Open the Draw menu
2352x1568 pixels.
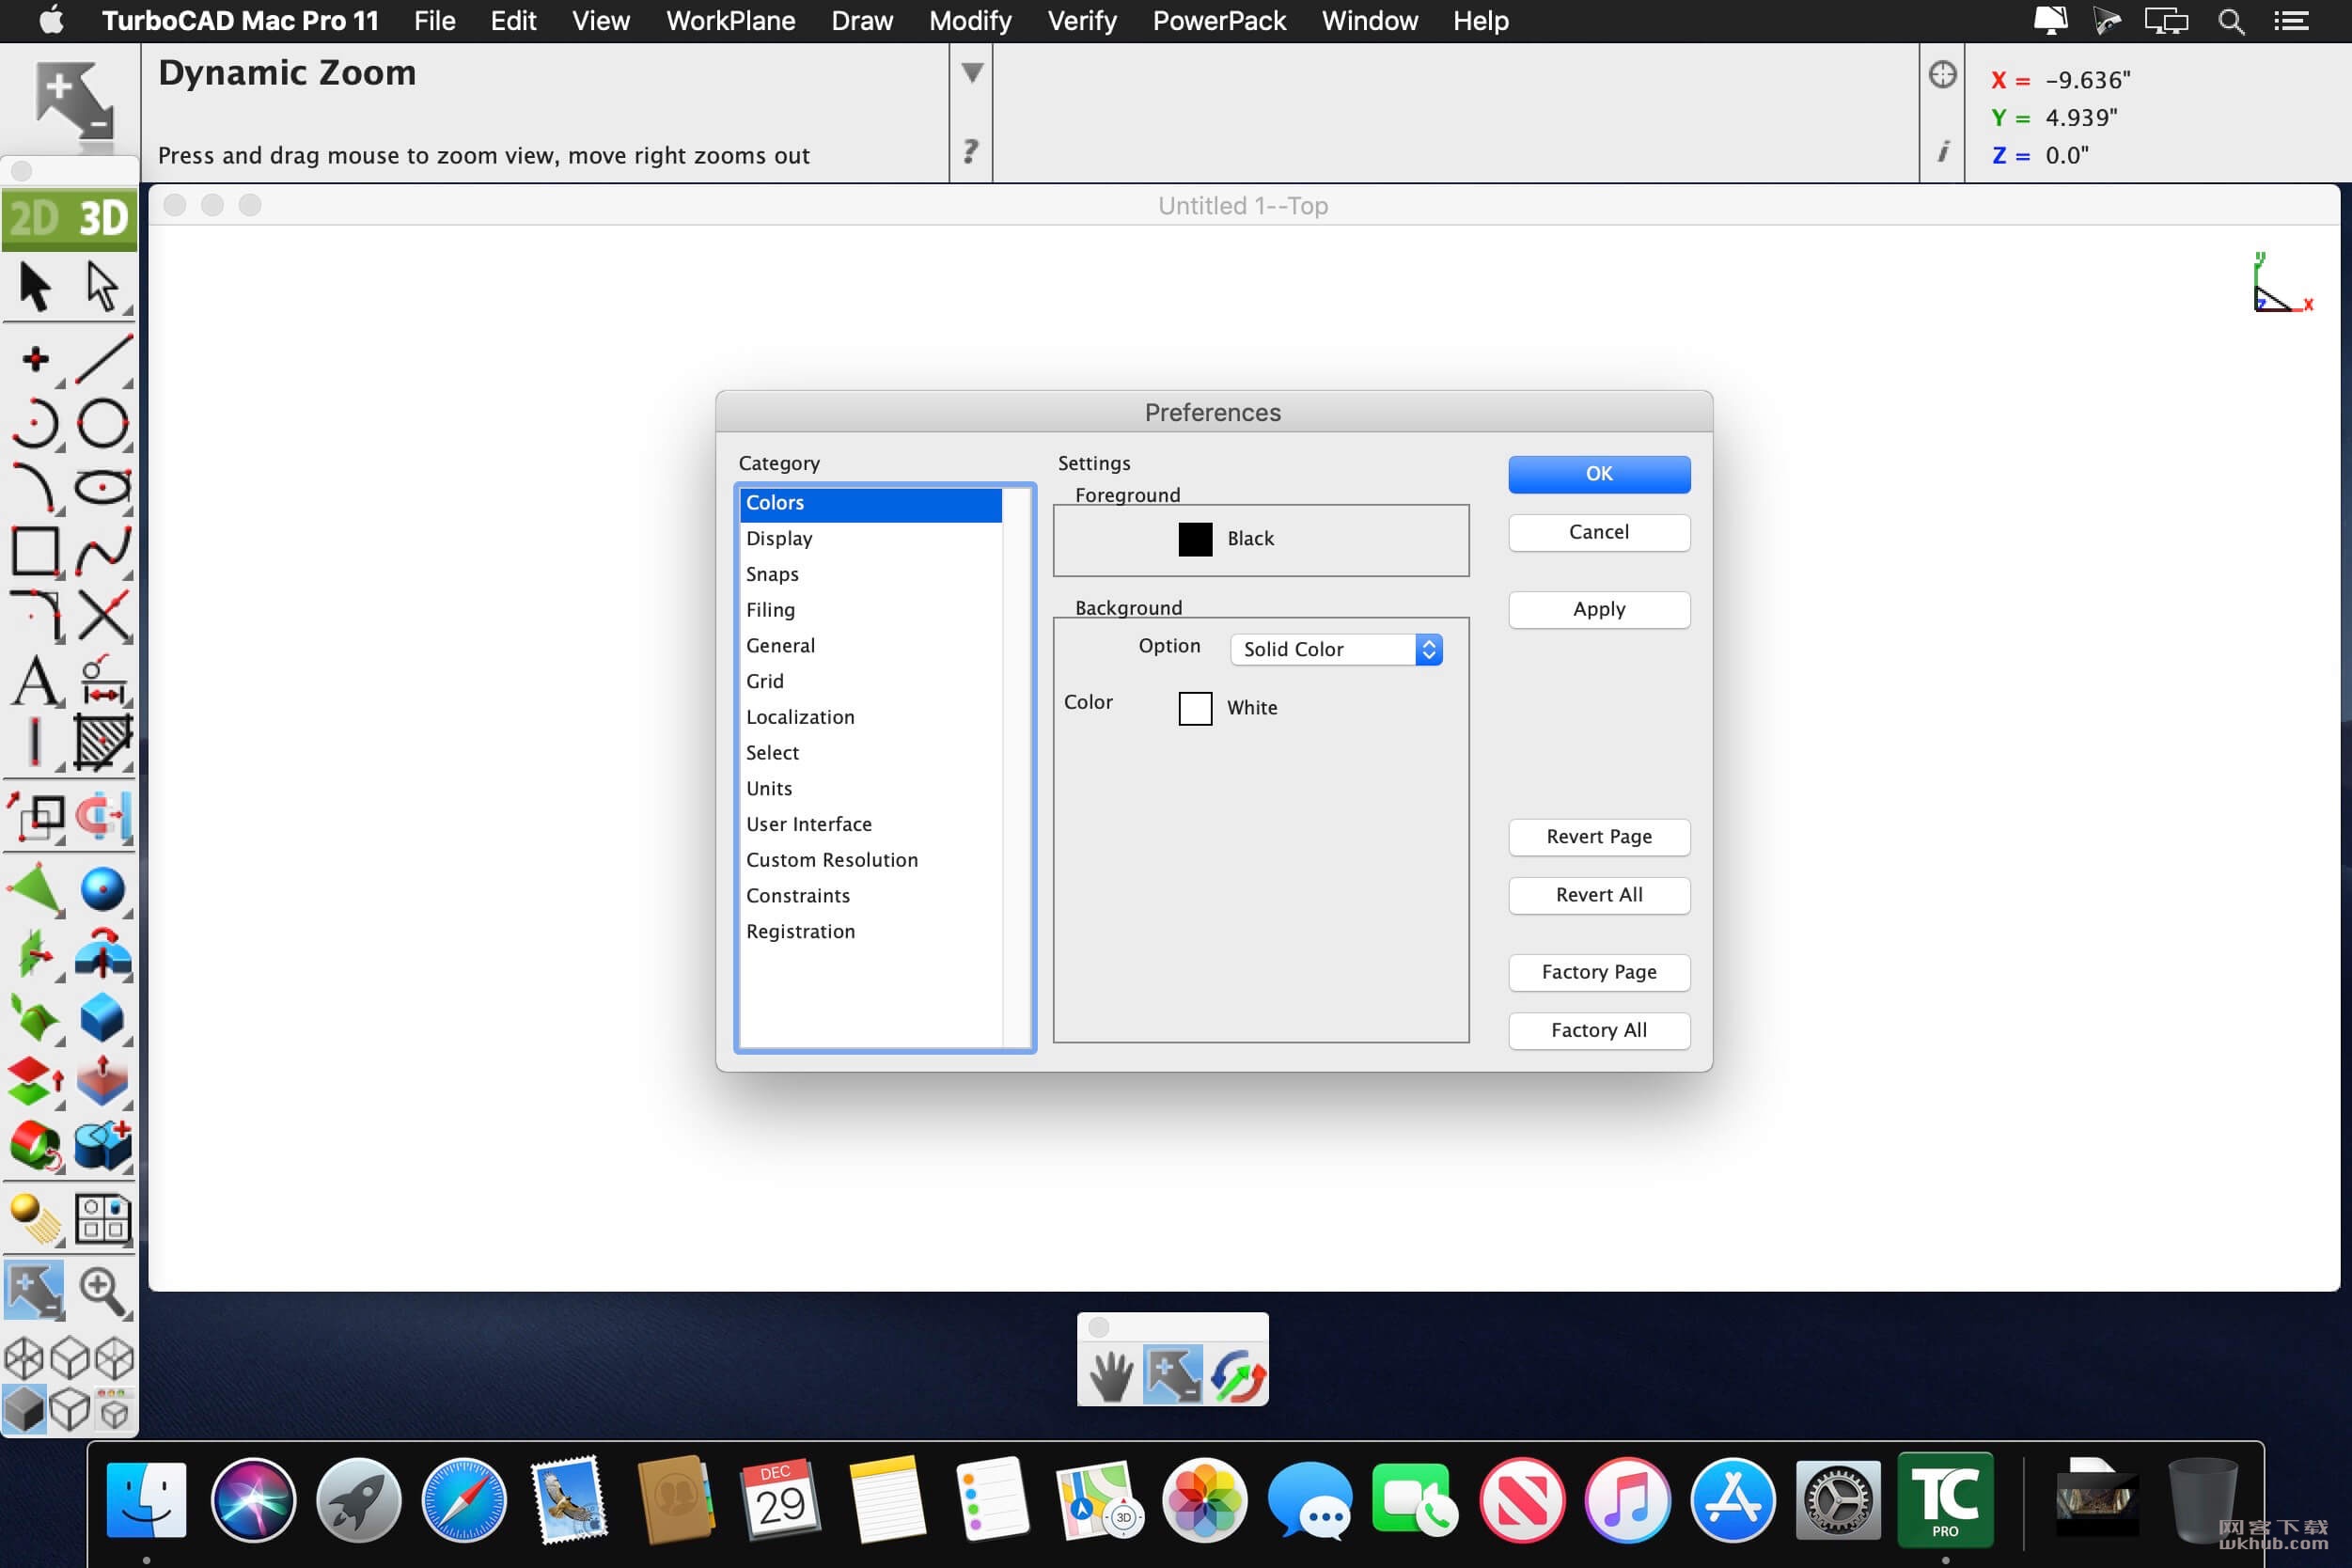click(x=862, y=21)
